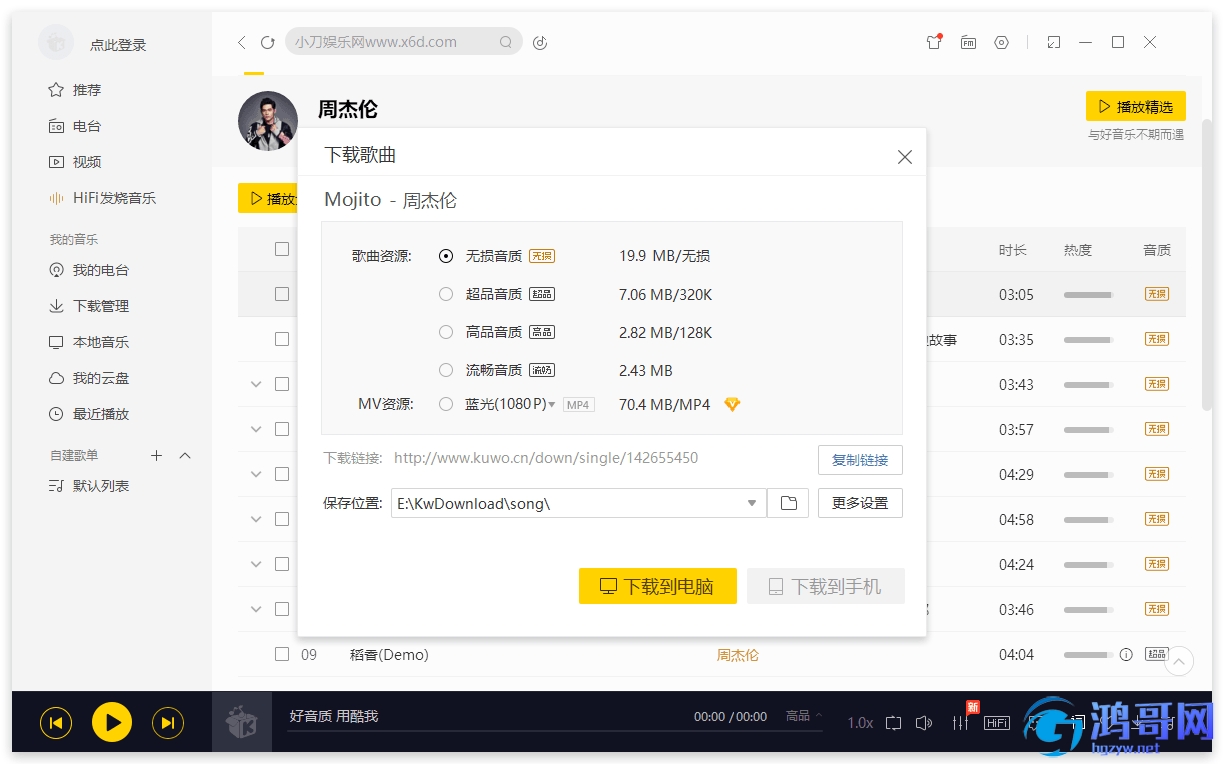This screenshot has width=1224, height=764.
Task: Open the skin (shirt) icon
Action: point(934,42)
